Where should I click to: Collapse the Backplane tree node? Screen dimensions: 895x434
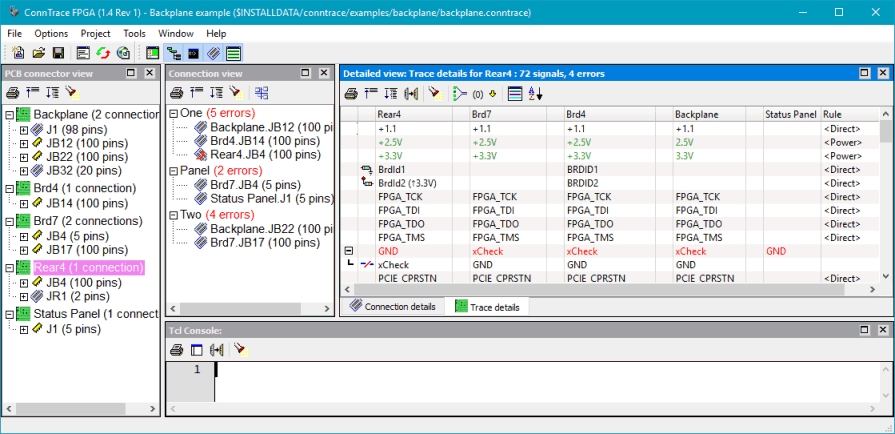point(9,115)
